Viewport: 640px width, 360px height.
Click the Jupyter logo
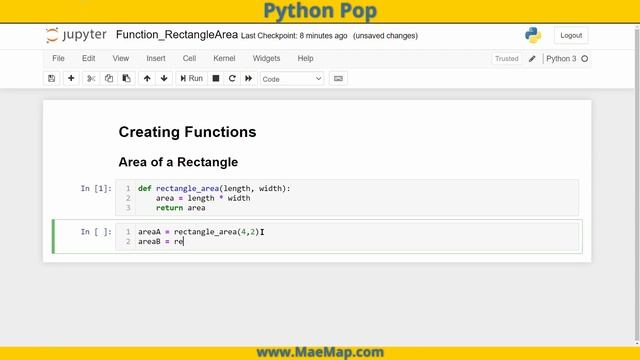coord(76,35)
